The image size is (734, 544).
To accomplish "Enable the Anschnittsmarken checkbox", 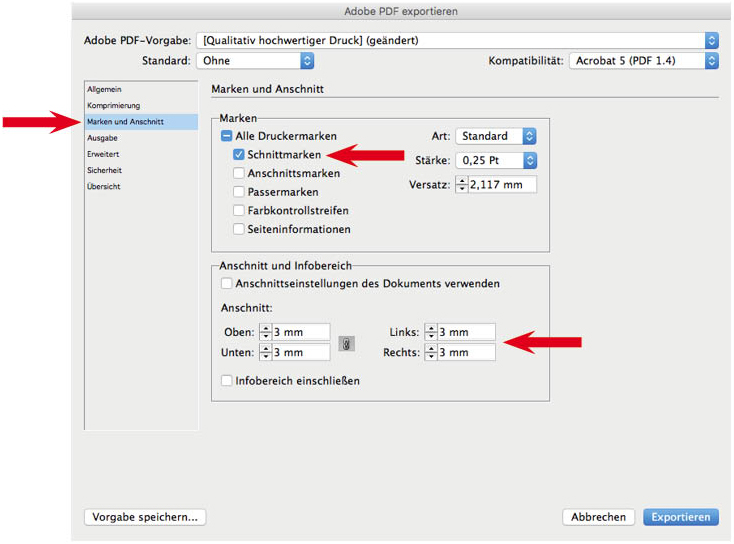I will pyautogui.click(x=238, y=173).
